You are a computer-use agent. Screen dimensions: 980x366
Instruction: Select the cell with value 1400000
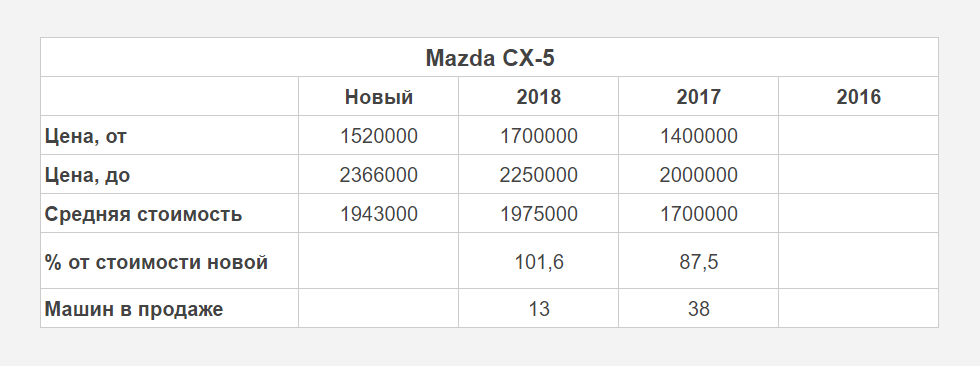(699, 136)
